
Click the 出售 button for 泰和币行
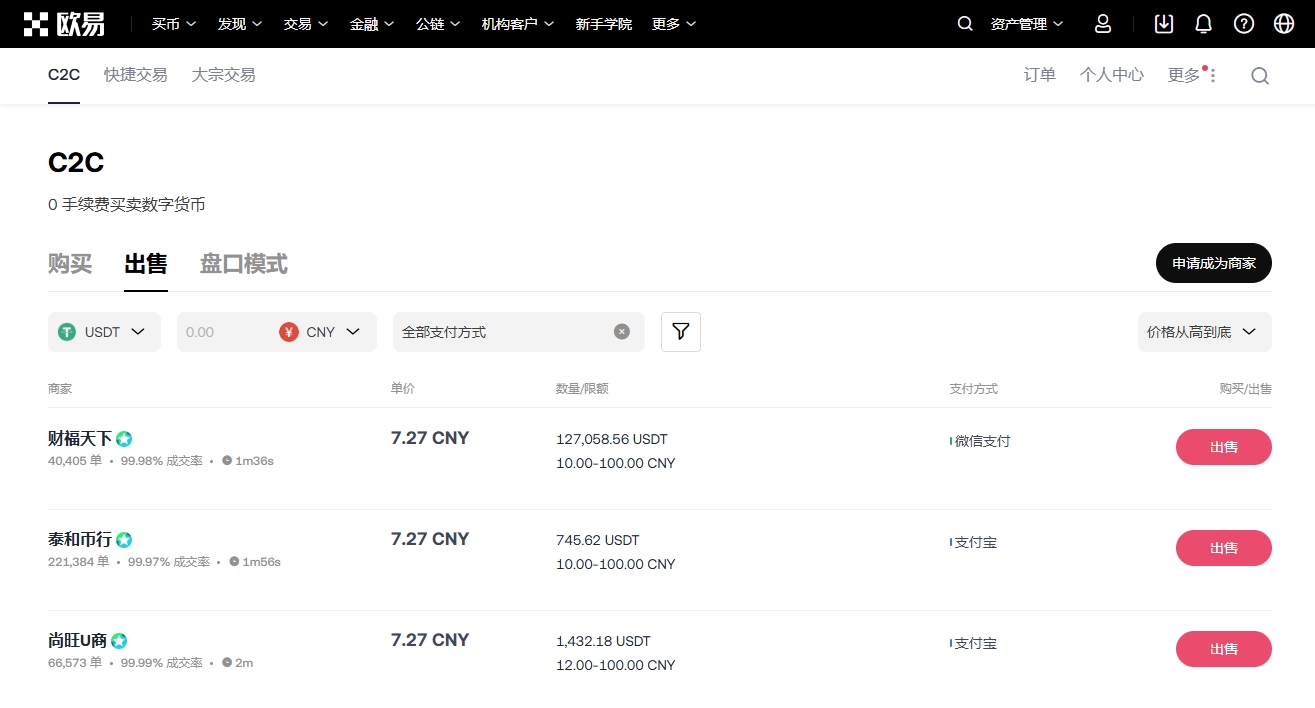(1223, 548)
